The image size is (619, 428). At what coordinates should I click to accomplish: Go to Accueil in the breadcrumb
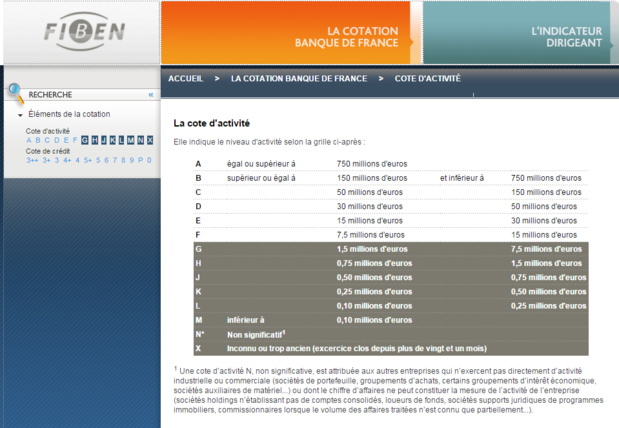(186, 78)
